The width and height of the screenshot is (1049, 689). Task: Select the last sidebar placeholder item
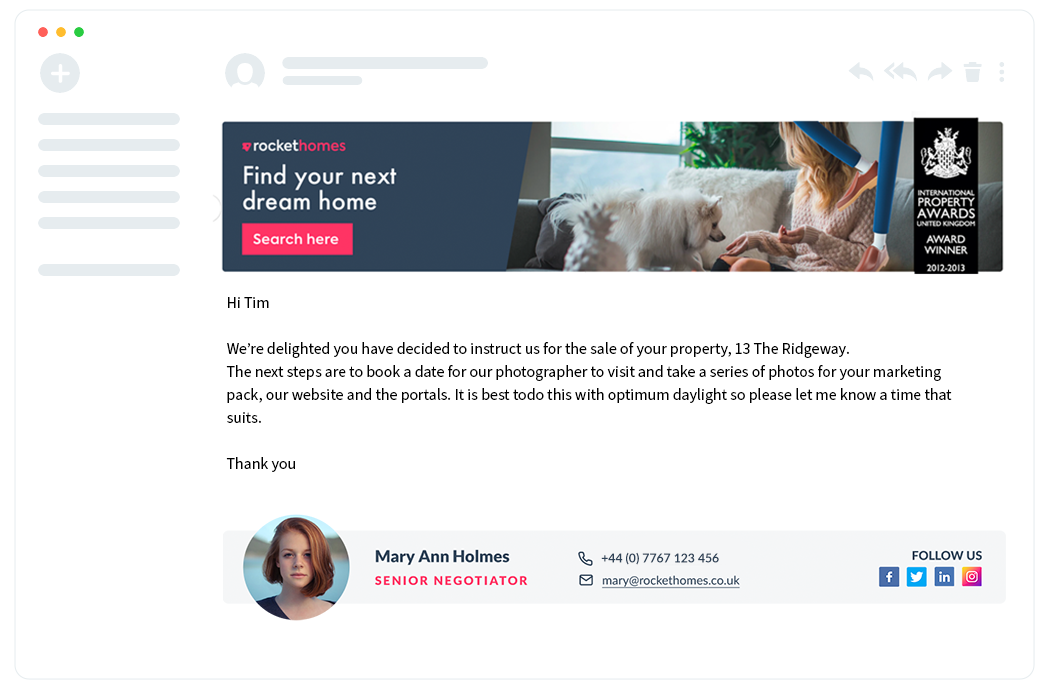pos(109,270)
